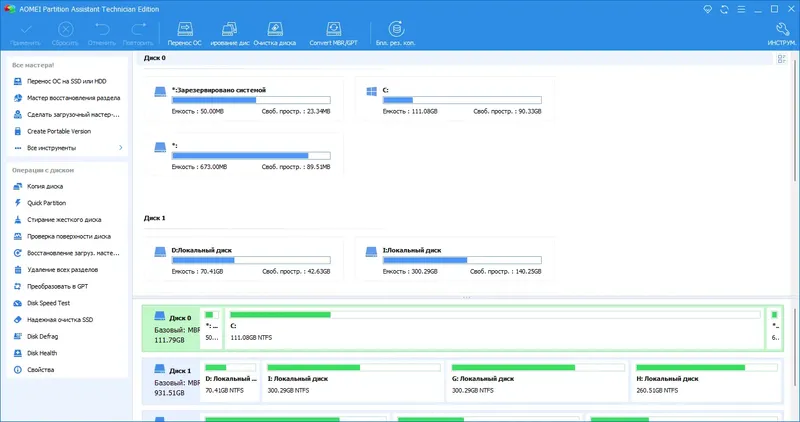Select D:Локальный диск partition card
The image size is (800, 422).
point(243,260)
